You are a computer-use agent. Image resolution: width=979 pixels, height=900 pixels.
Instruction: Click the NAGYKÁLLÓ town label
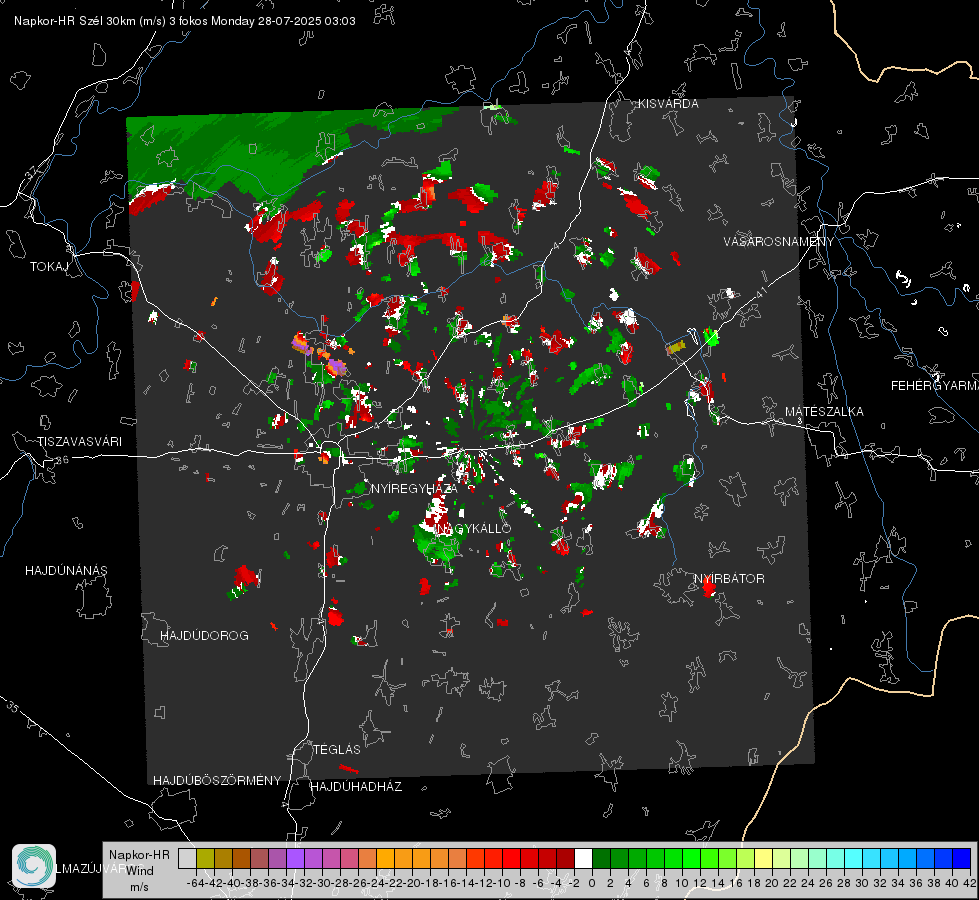pos(473,528)
